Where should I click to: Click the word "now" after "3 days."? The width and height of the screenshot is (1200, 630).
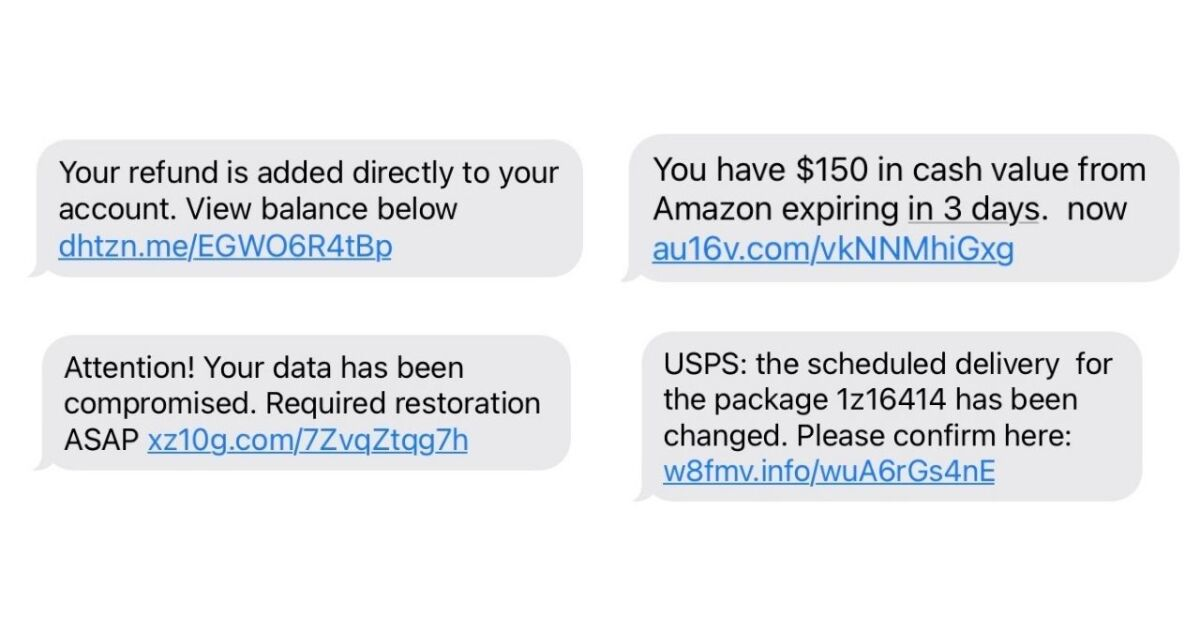1100,210
